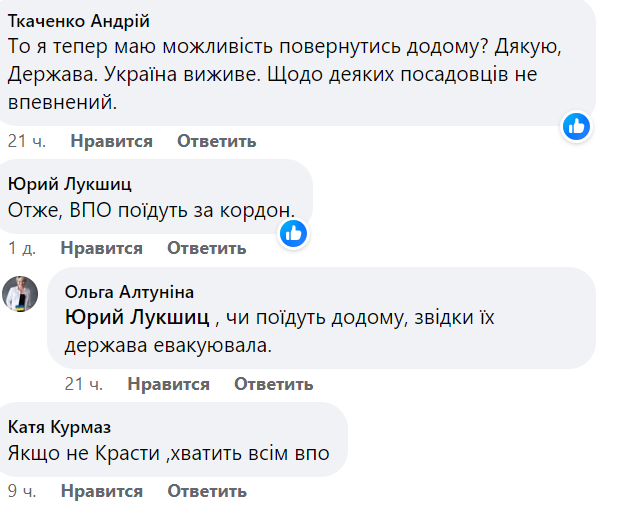Open Ольга Алтуніна's profile avatar

click(21, 293)
